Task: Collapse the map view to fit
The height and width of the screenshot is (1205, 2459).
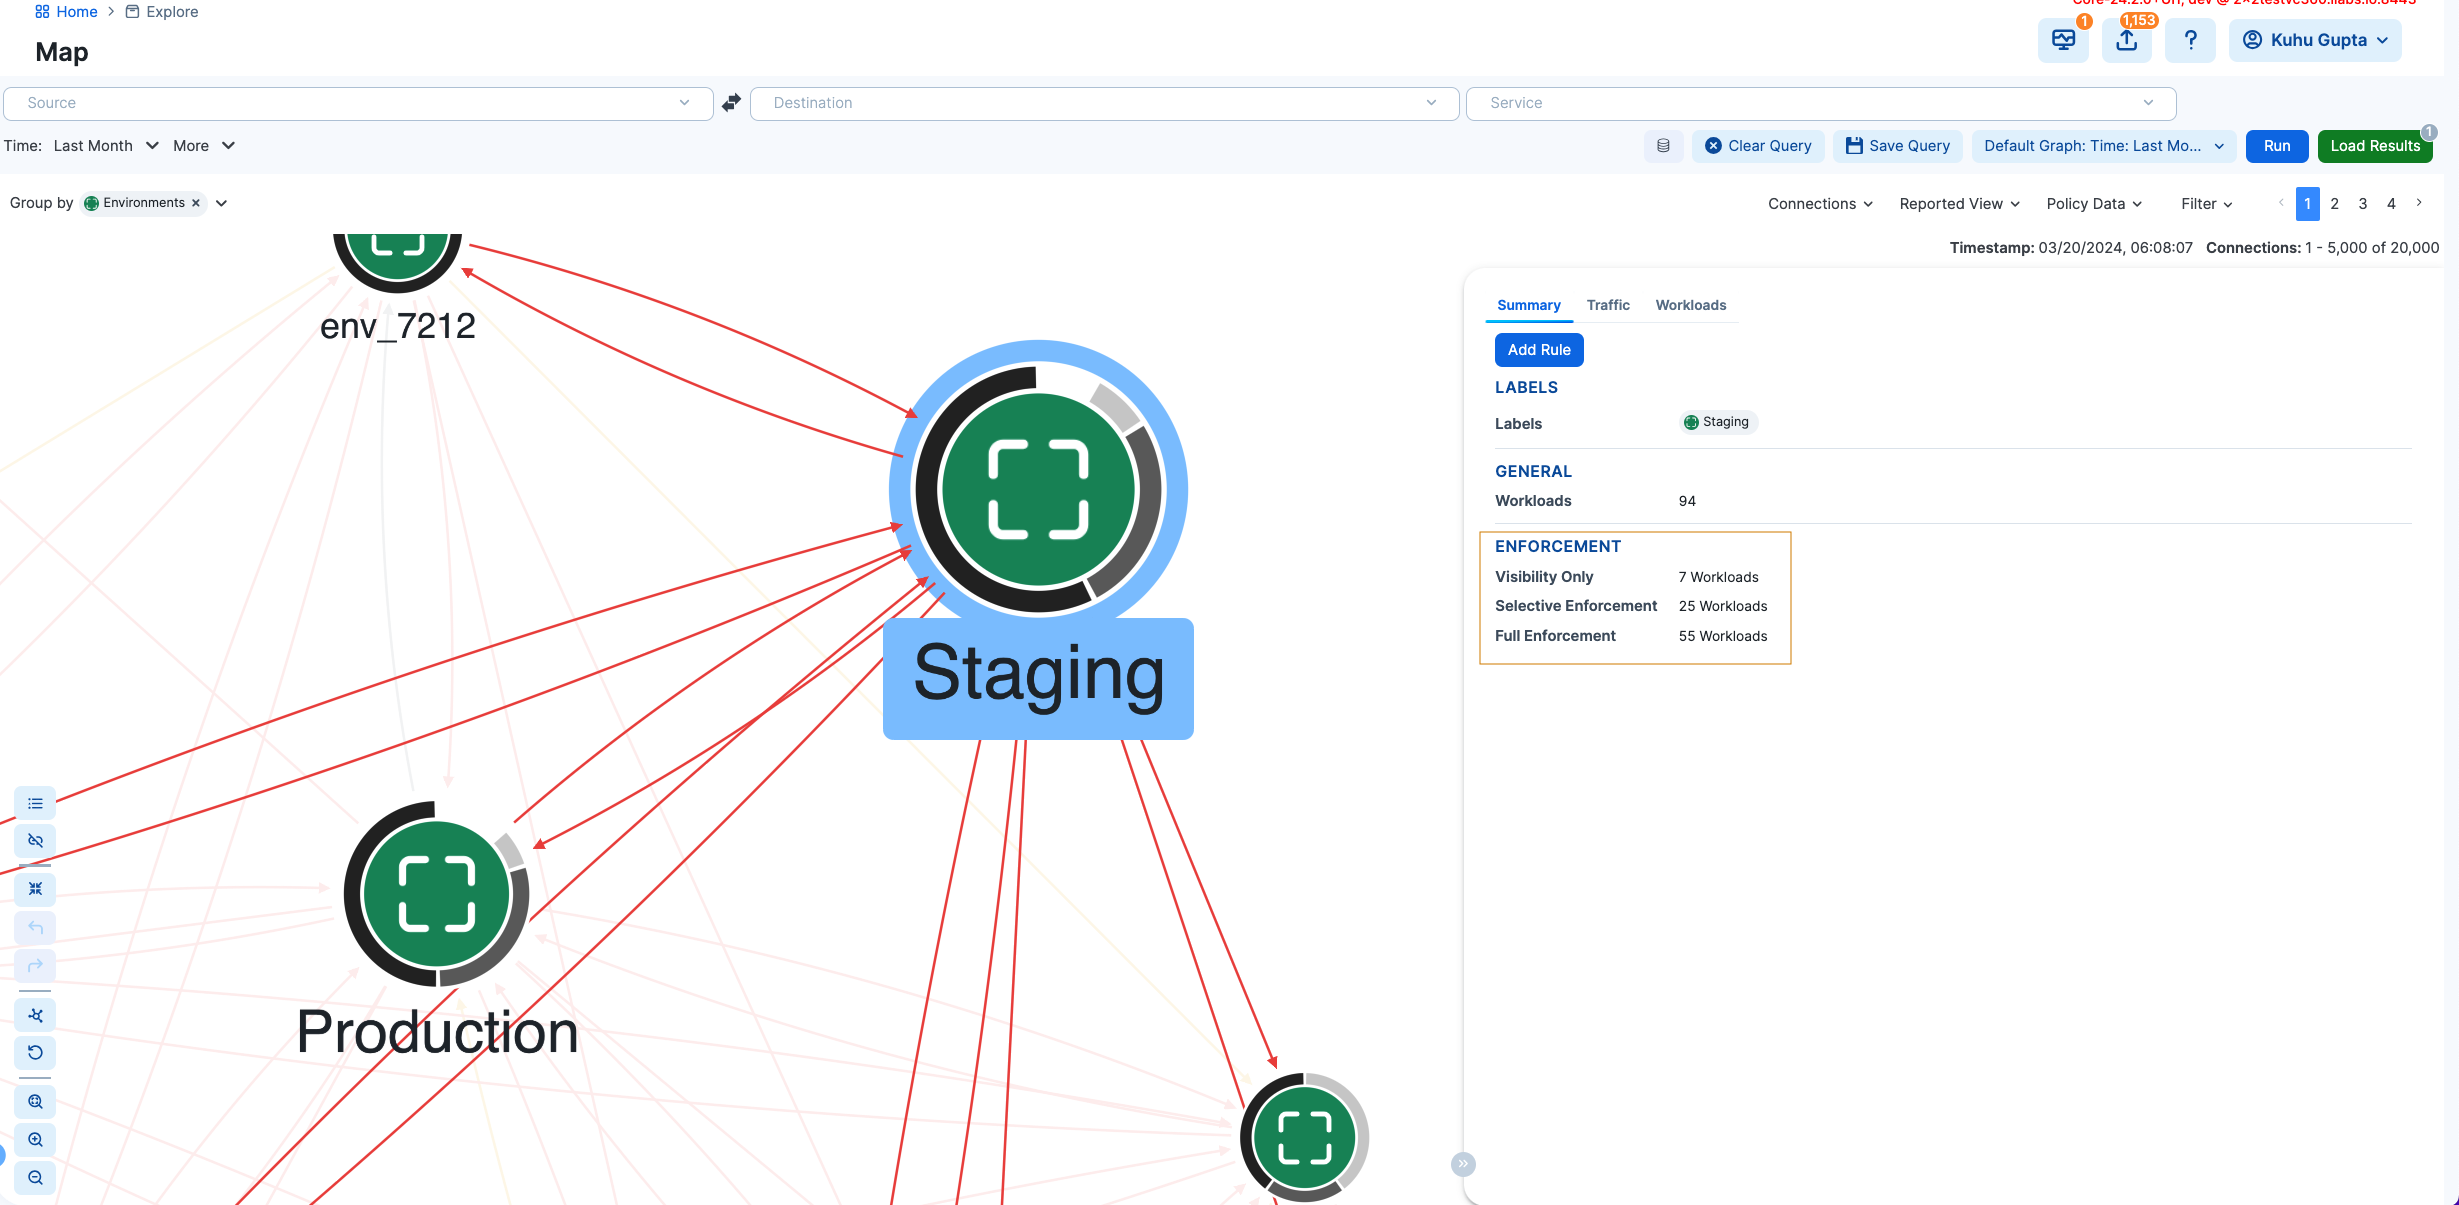Action: pos(35,888)
